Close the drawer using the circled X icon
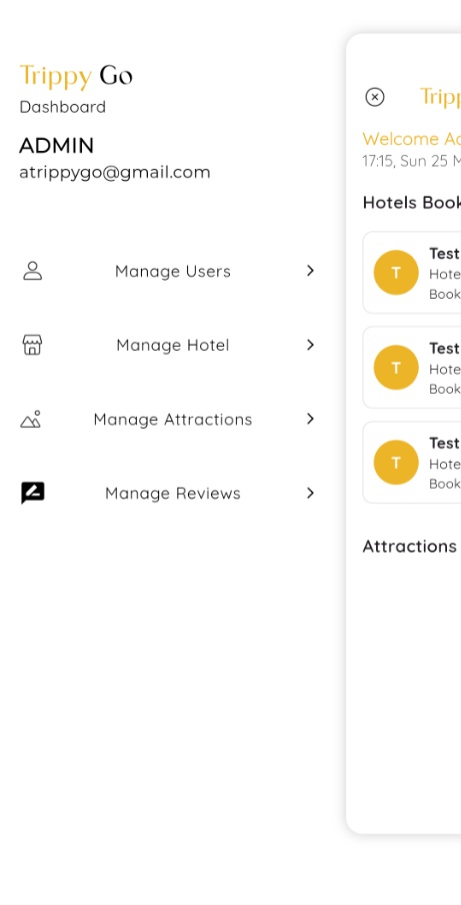 click(375, 97)
